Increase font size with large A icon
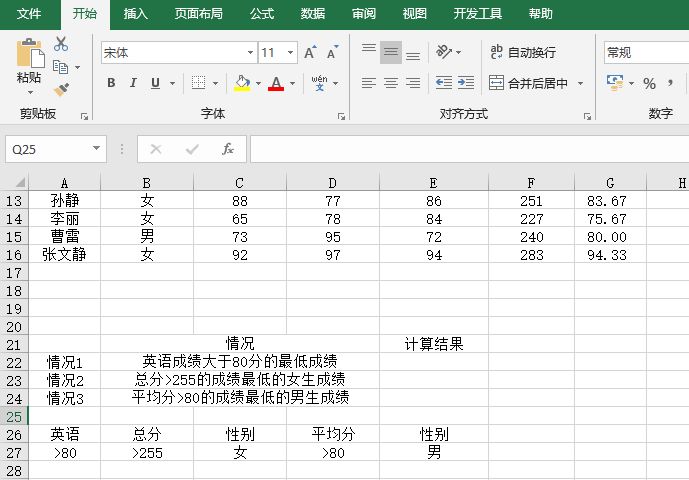689x480 pixels. [x=309, y=52]
